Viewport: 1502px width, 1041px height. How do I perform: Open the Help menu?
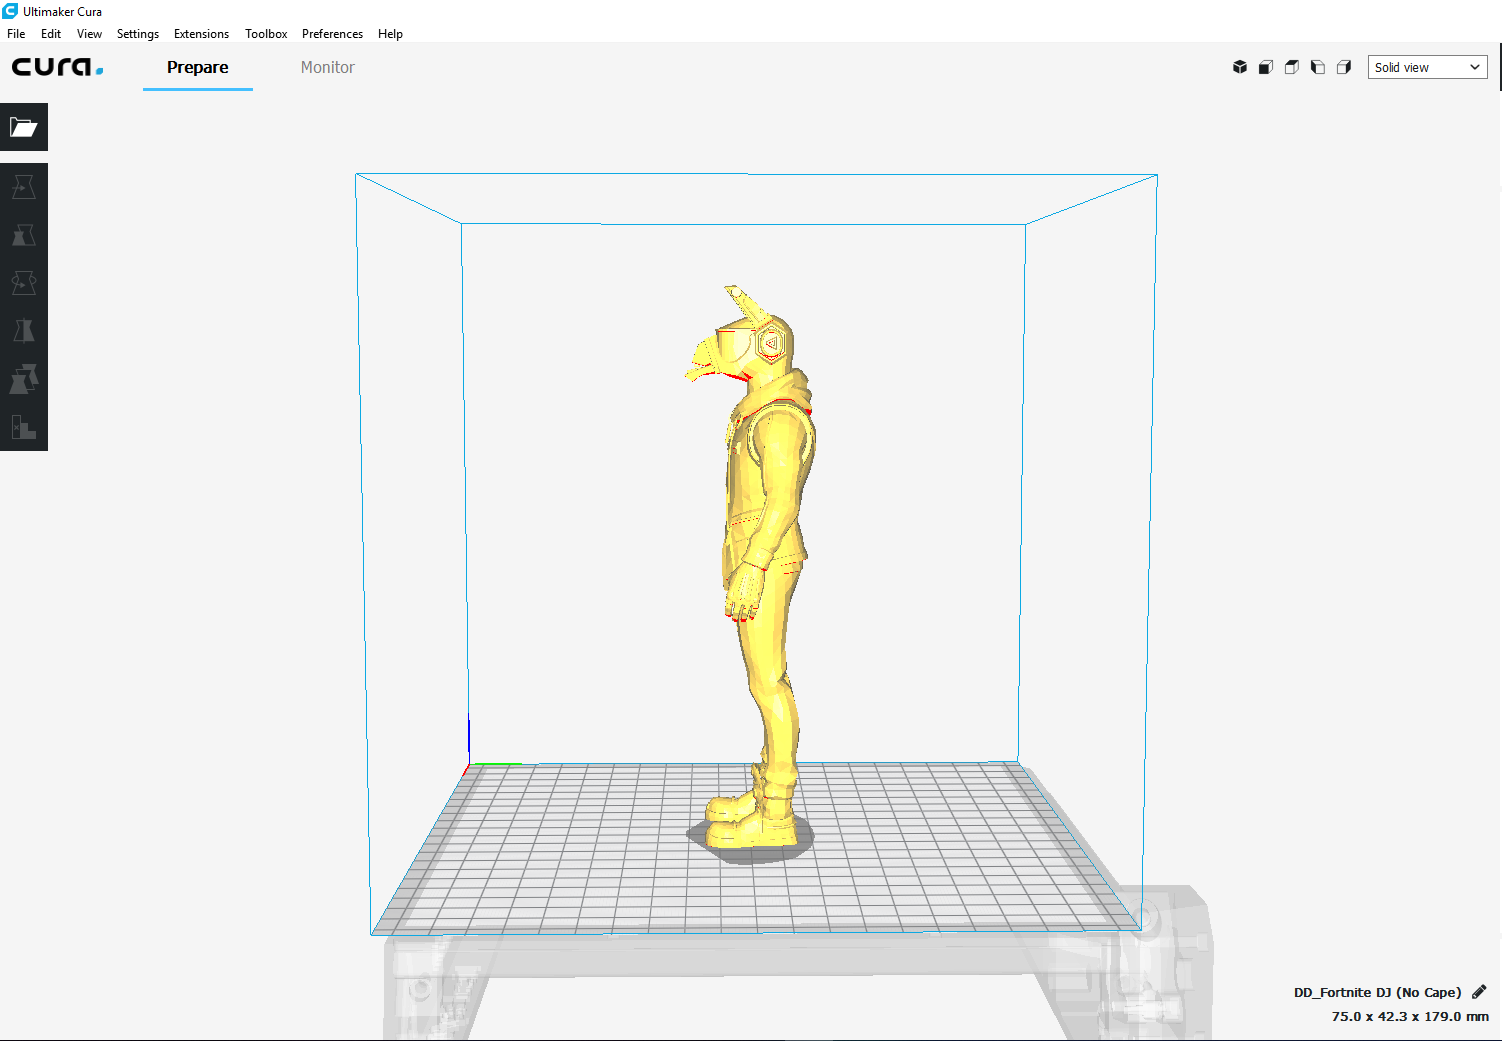[390, 34]
